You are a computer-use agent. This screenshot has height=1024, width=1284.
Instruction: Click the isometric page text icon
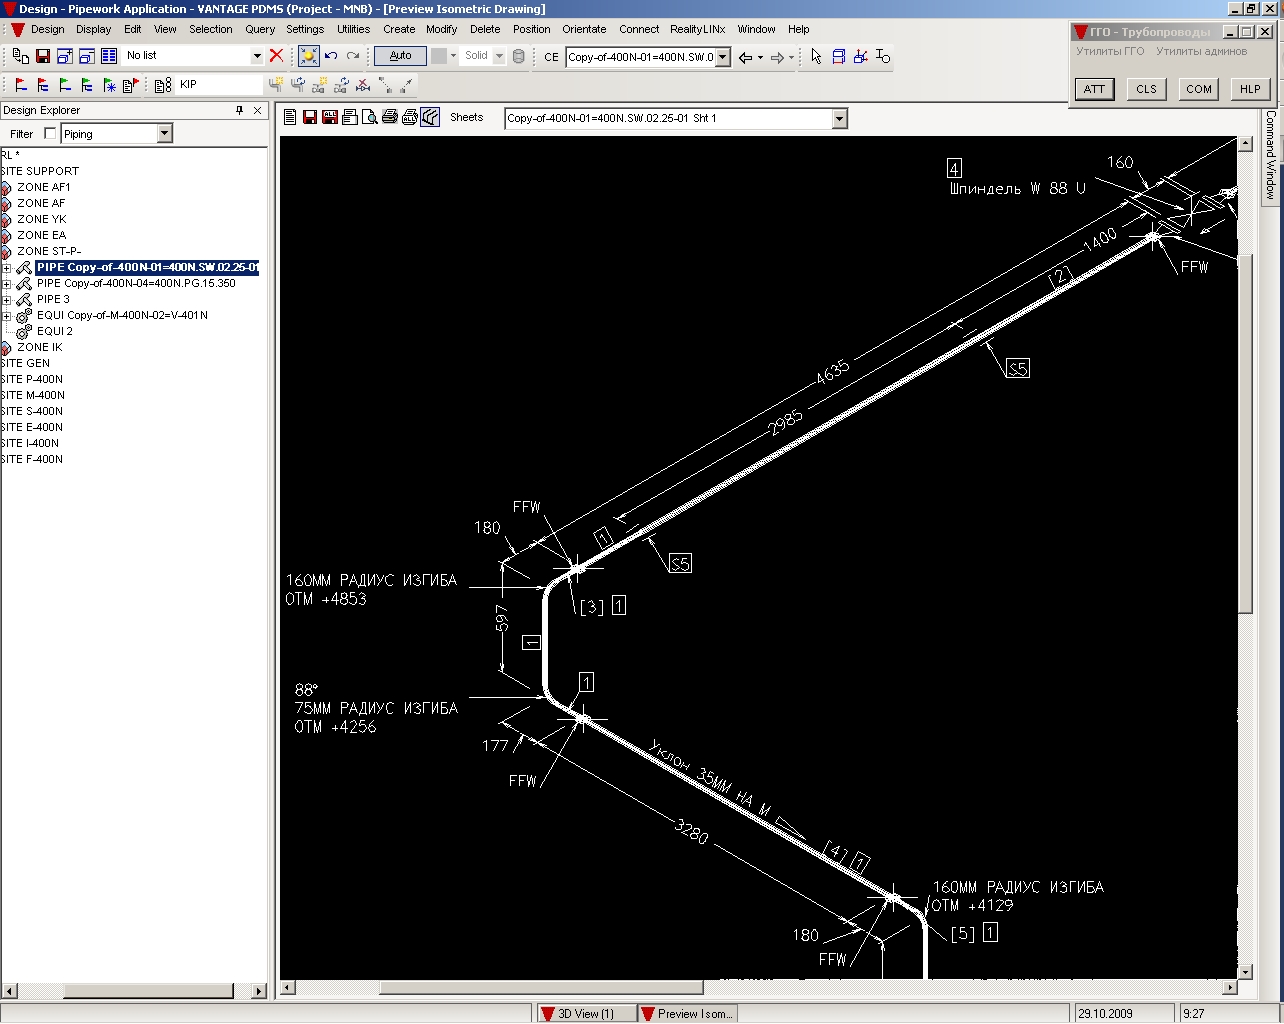290,117
